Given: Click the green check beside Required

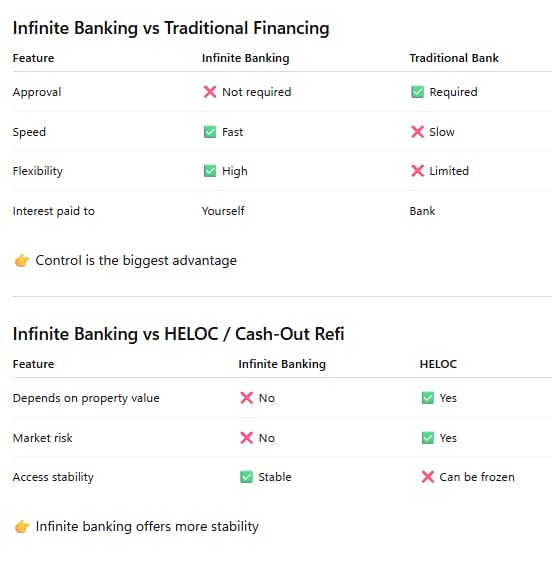Looking at the screenshot, I should (417, 92).
